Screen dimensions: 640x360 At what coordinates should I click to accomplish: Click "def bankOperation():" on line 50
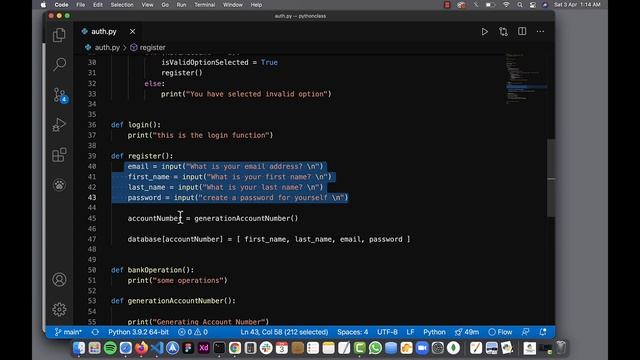point(153,270)
